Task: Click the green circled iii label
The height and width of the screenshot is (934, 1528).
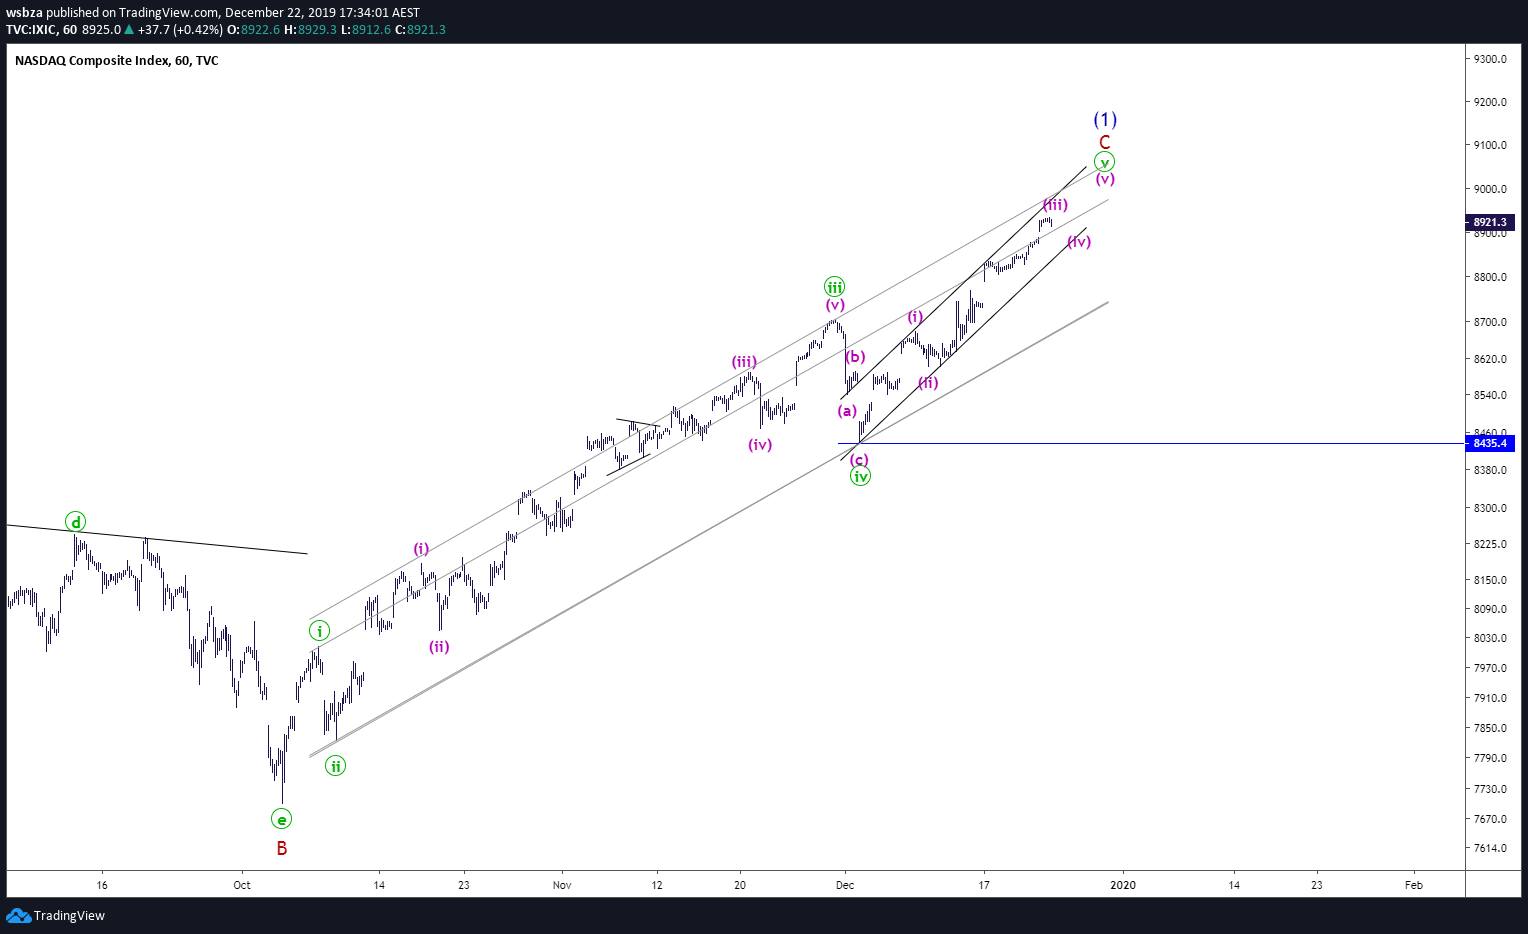Action: (835, 286)
